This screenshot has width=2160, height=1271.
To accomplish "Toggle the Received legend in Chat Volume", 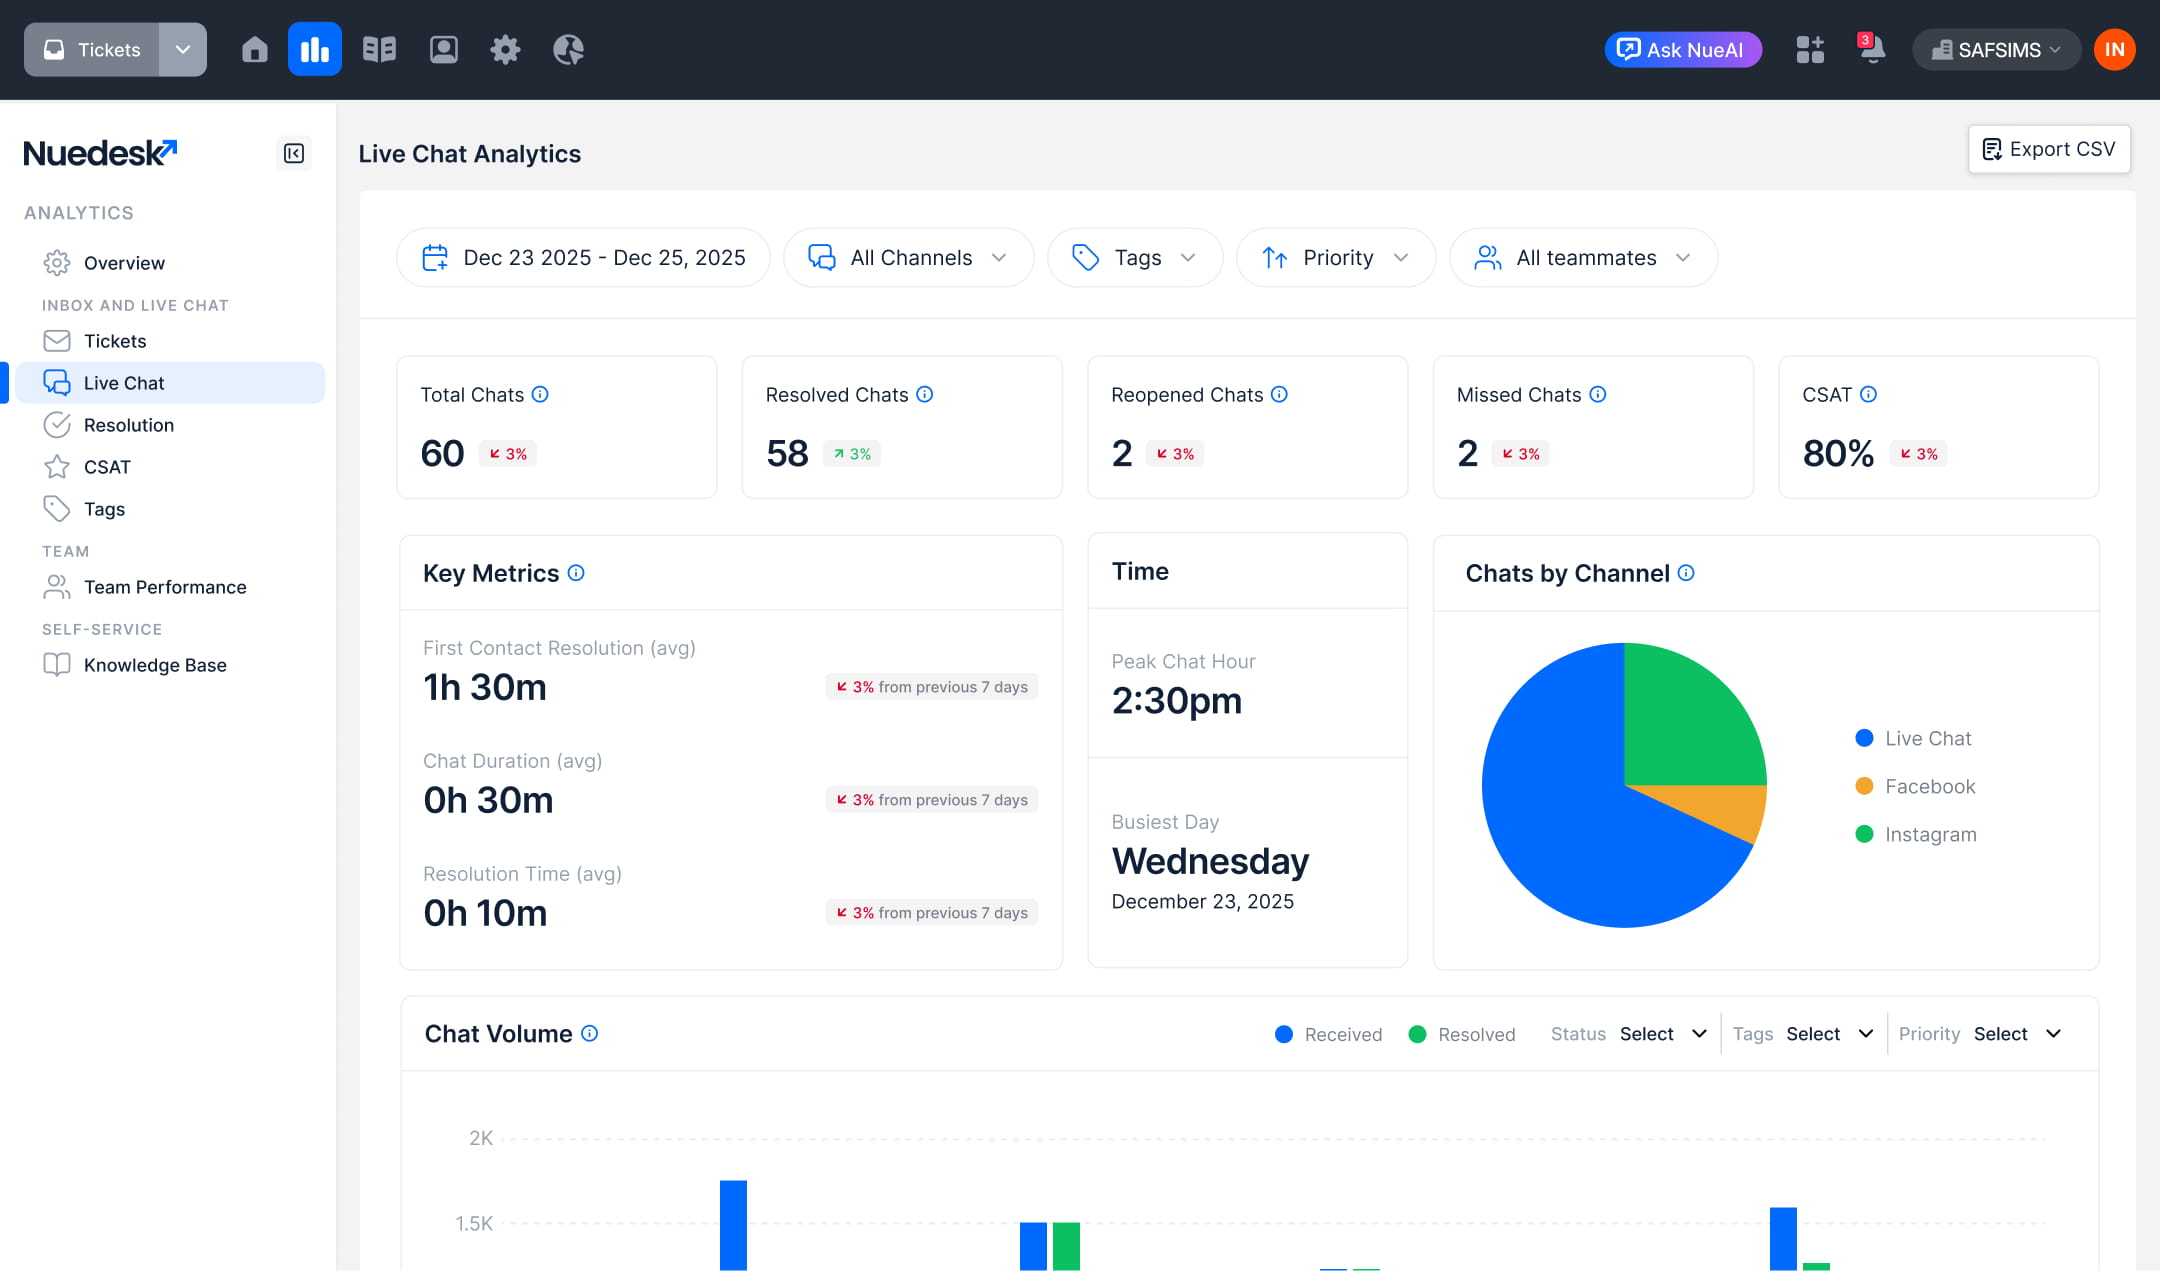I will coord(1328,1034).
